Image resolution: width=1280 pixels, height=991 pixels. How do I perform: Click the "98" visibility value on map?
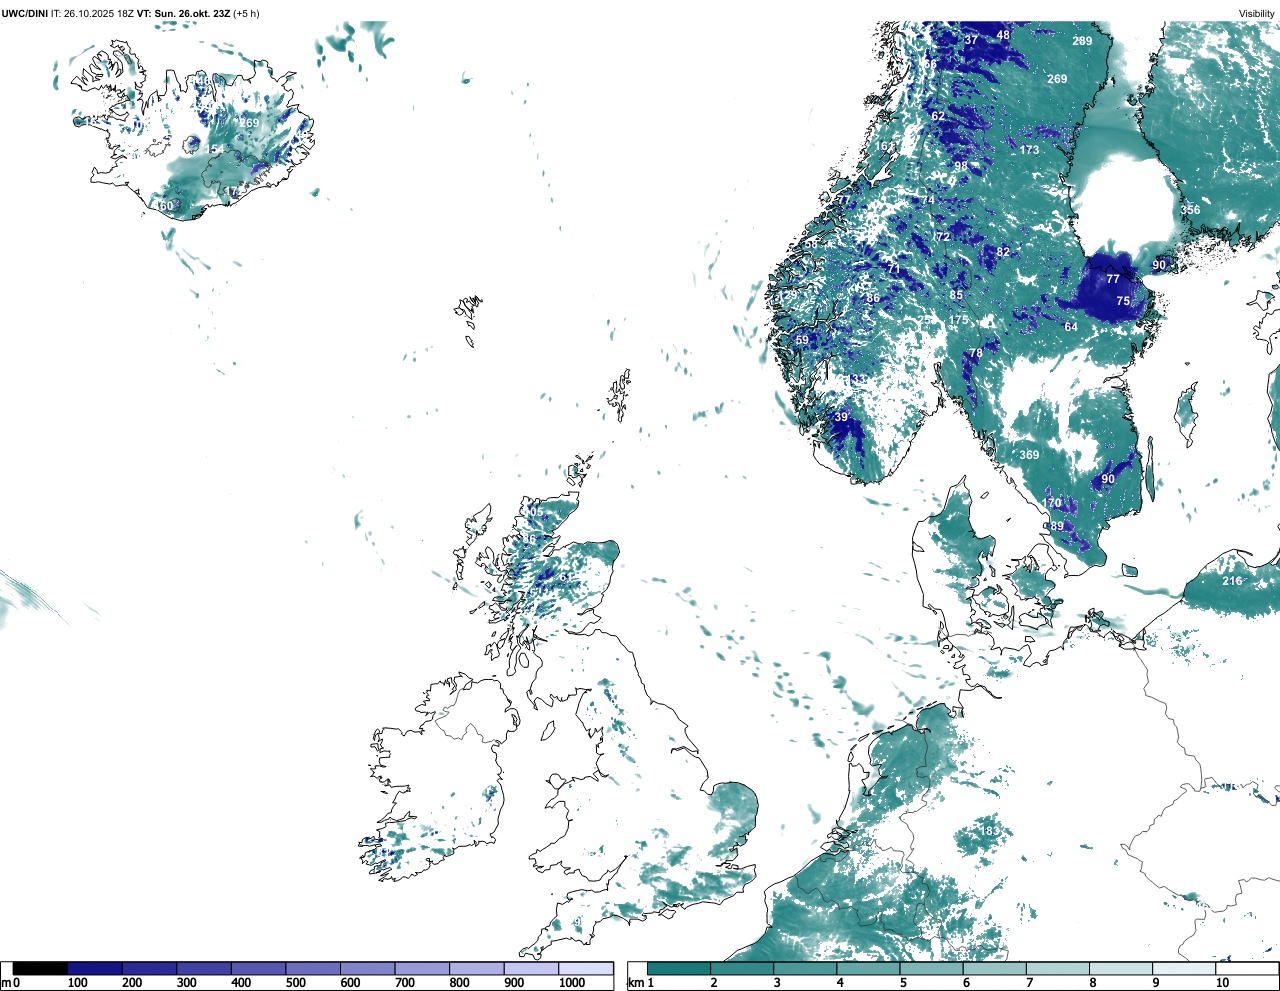[961, 166]
